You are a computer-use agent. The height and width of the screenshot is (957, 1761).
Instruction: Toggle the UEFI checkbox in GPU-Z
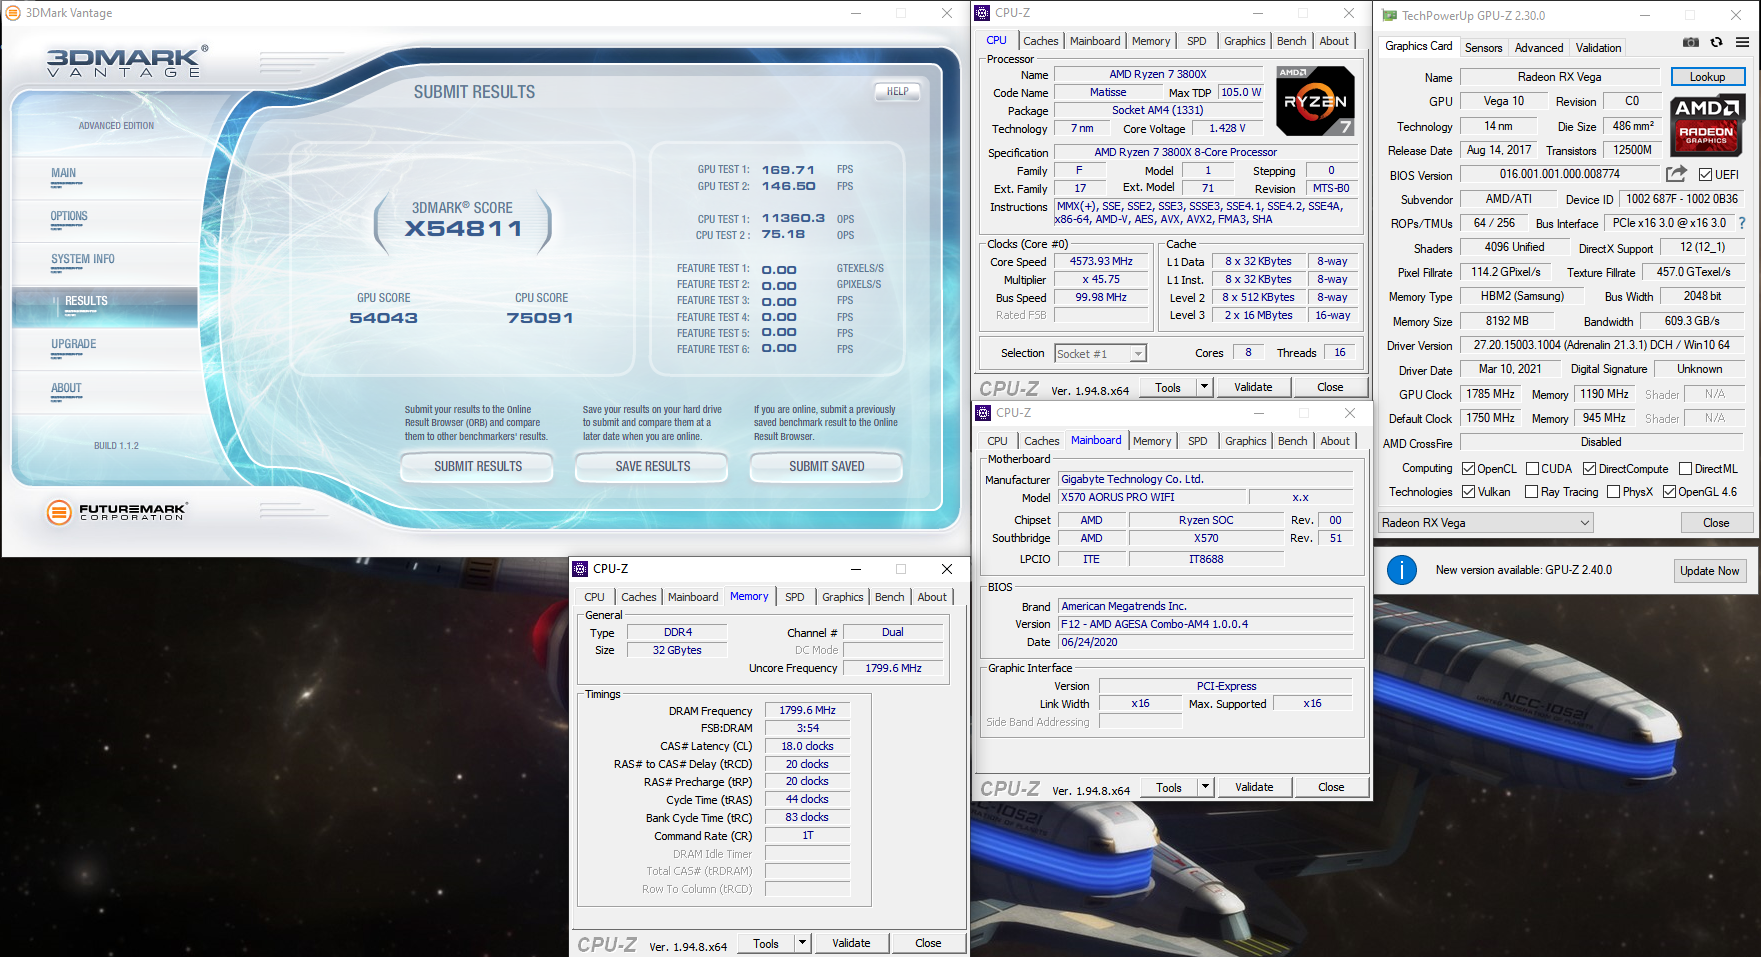(x=1706, y=175)
